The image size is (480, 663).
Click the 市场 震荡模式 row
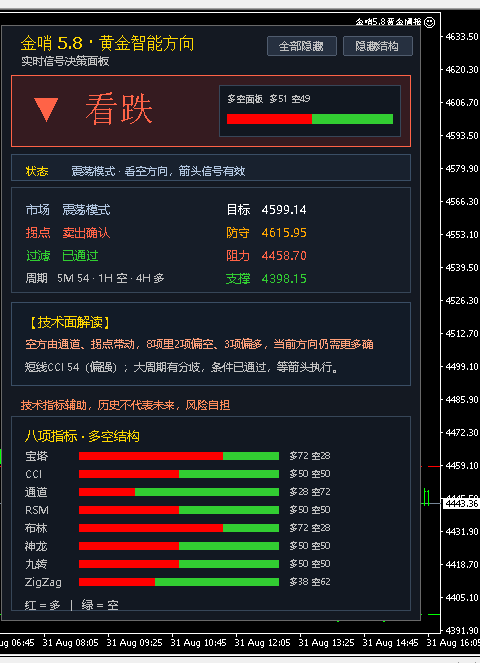[x=68, y=209]
